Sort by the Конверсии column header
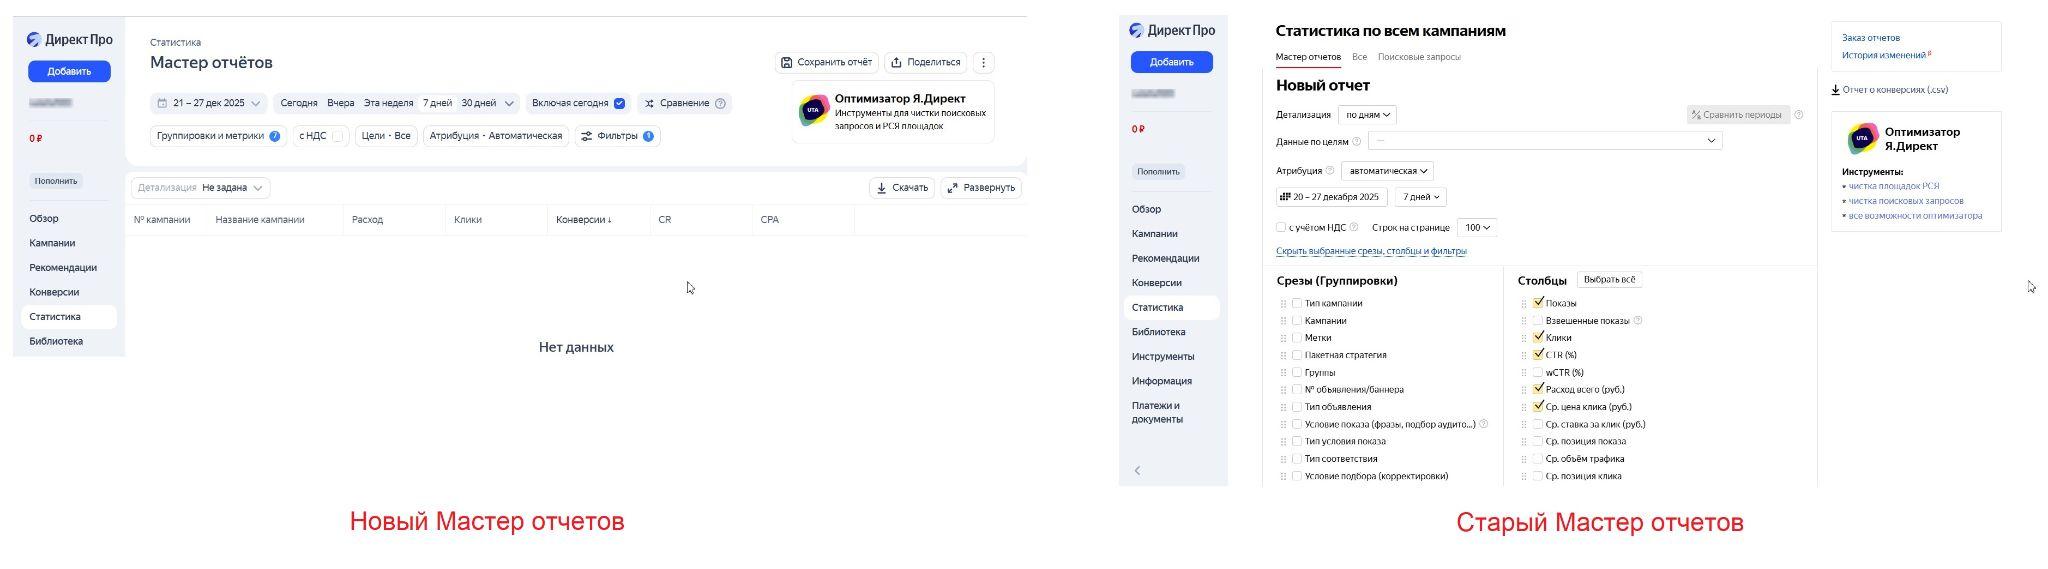 [583, 220]
